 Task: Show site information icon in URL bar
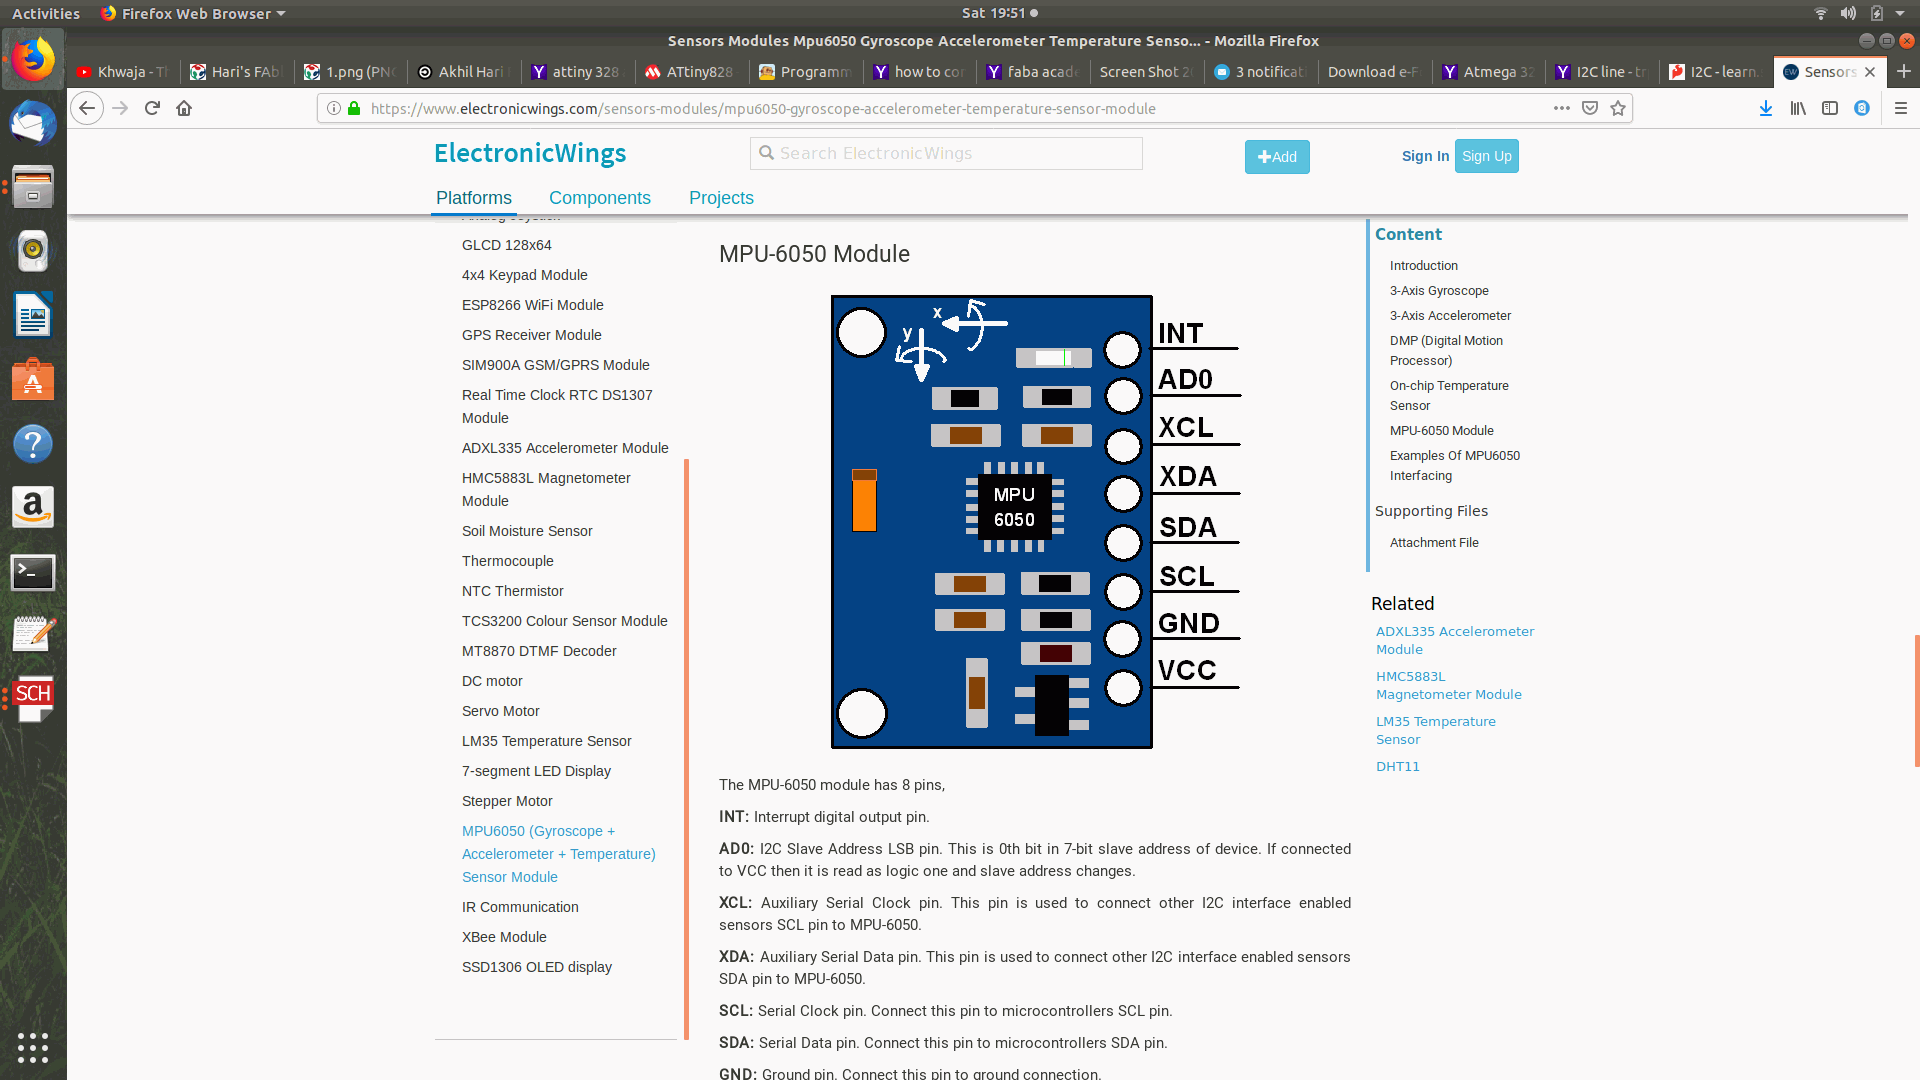pos(334,108)
